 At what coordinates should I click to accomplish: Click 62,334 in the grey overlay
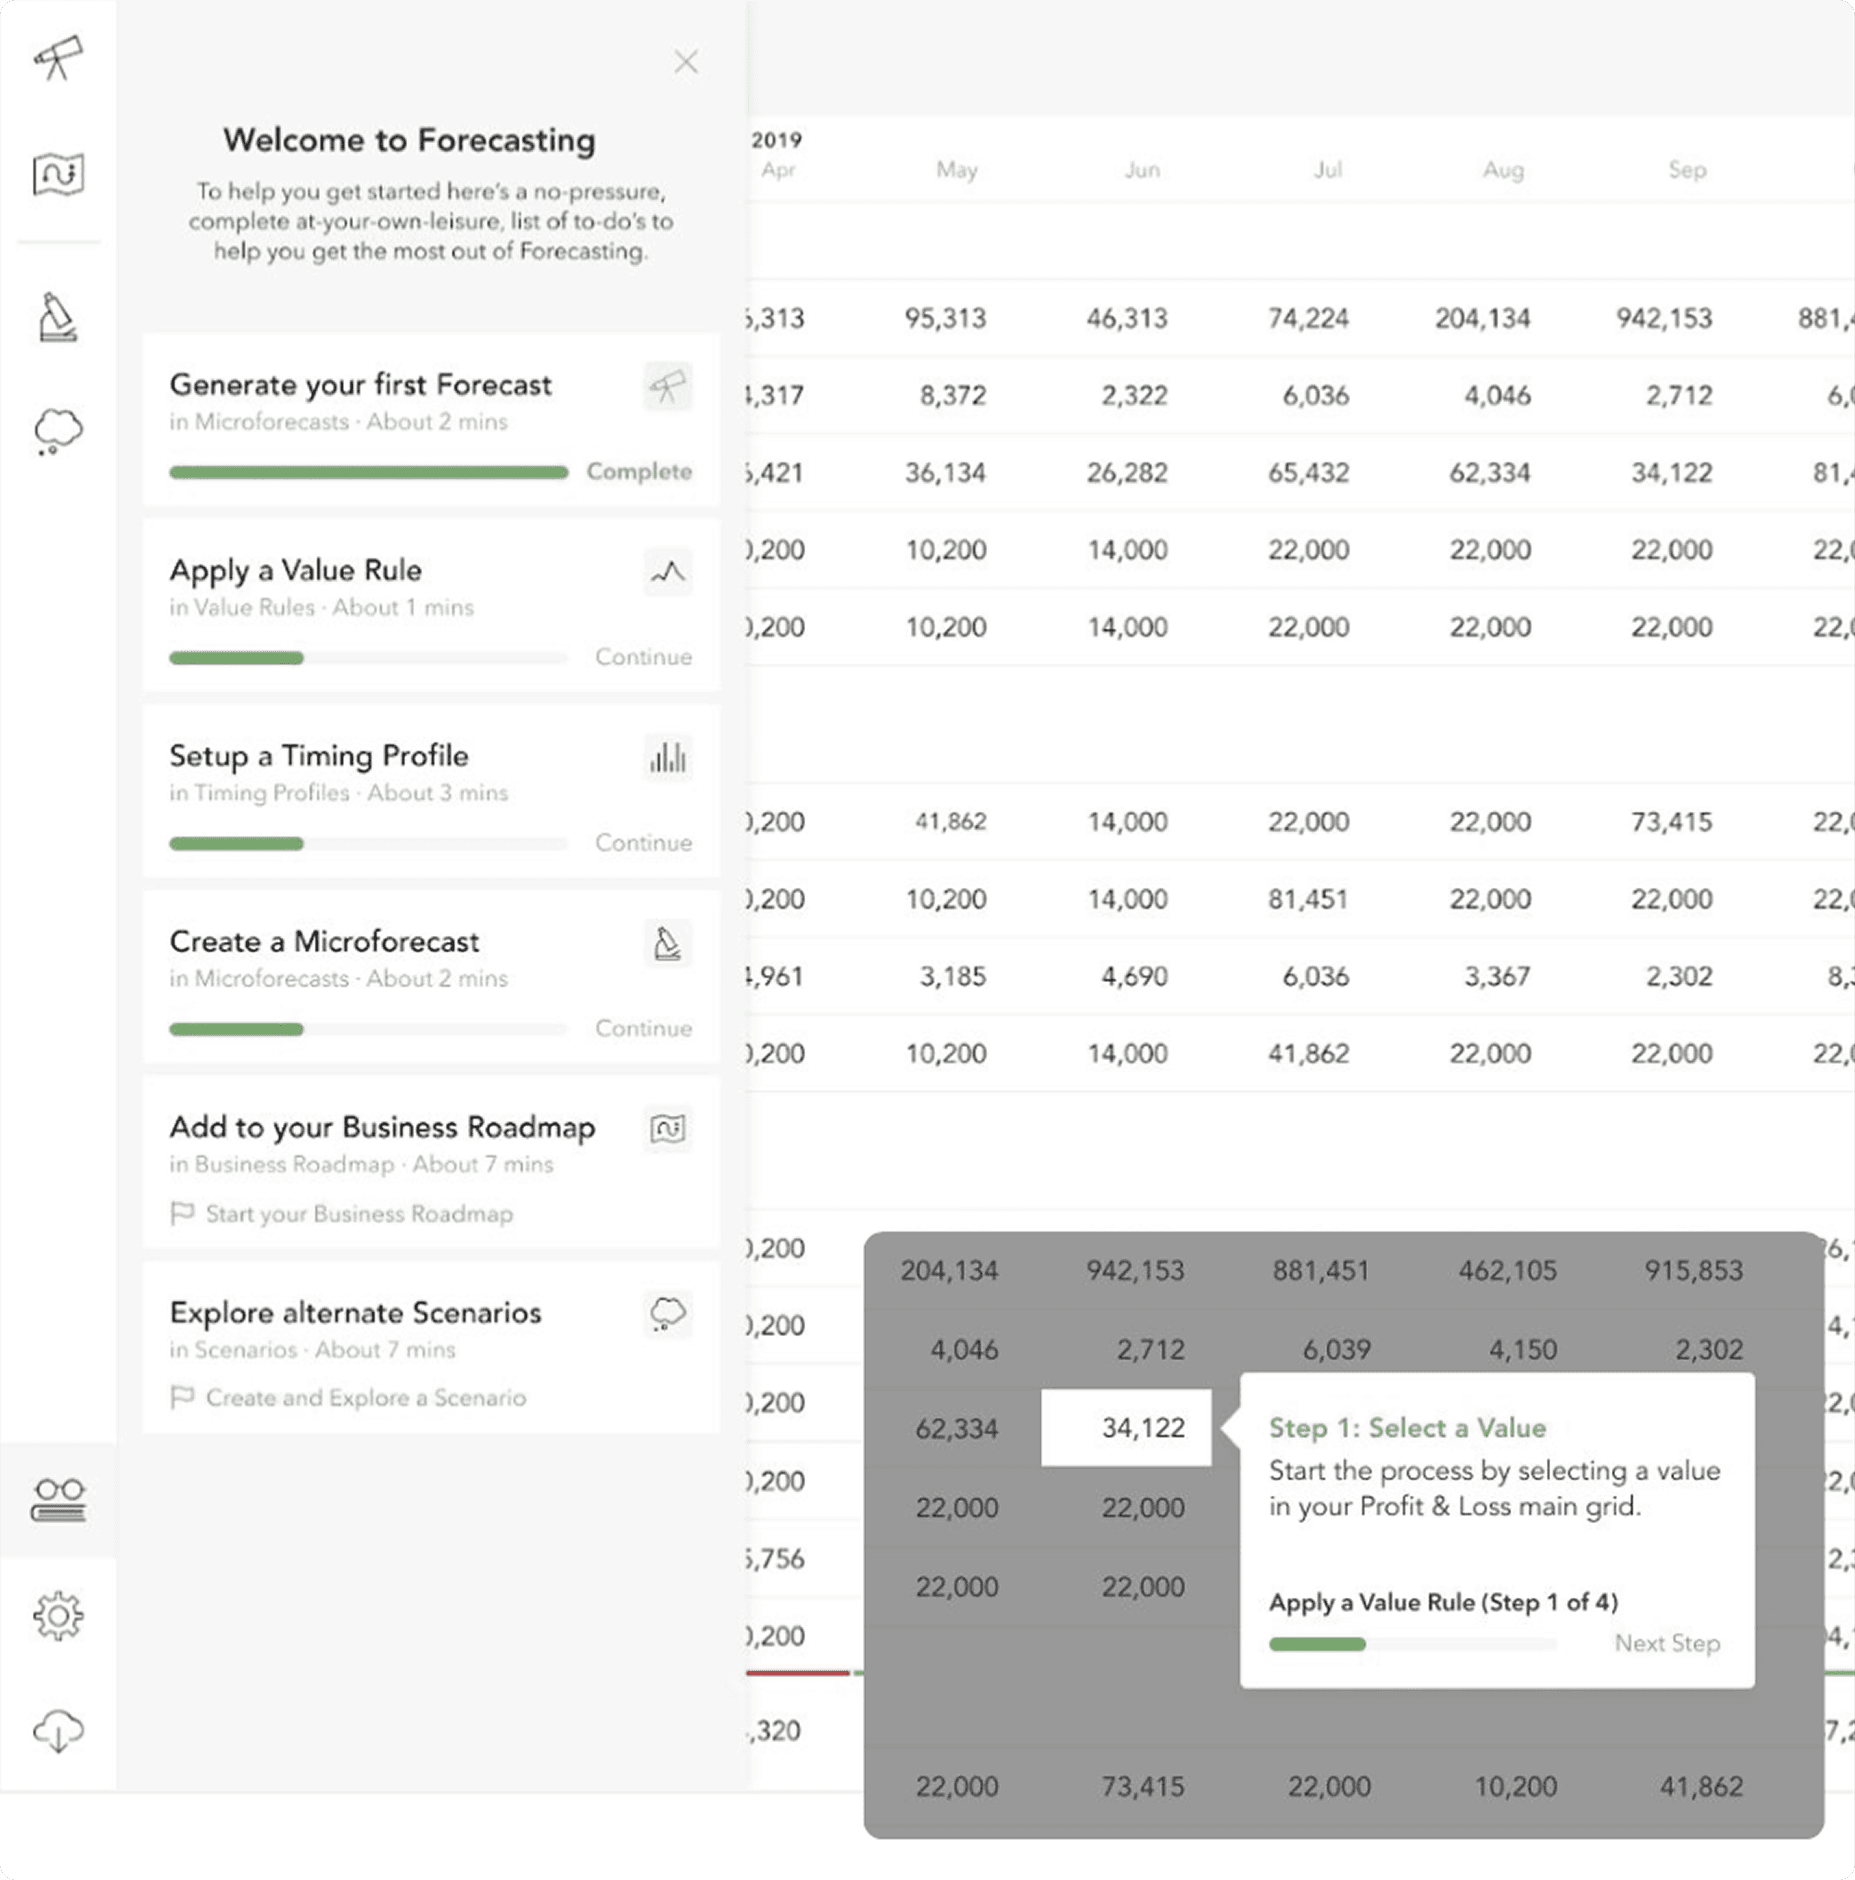(x=956, y=1428)
